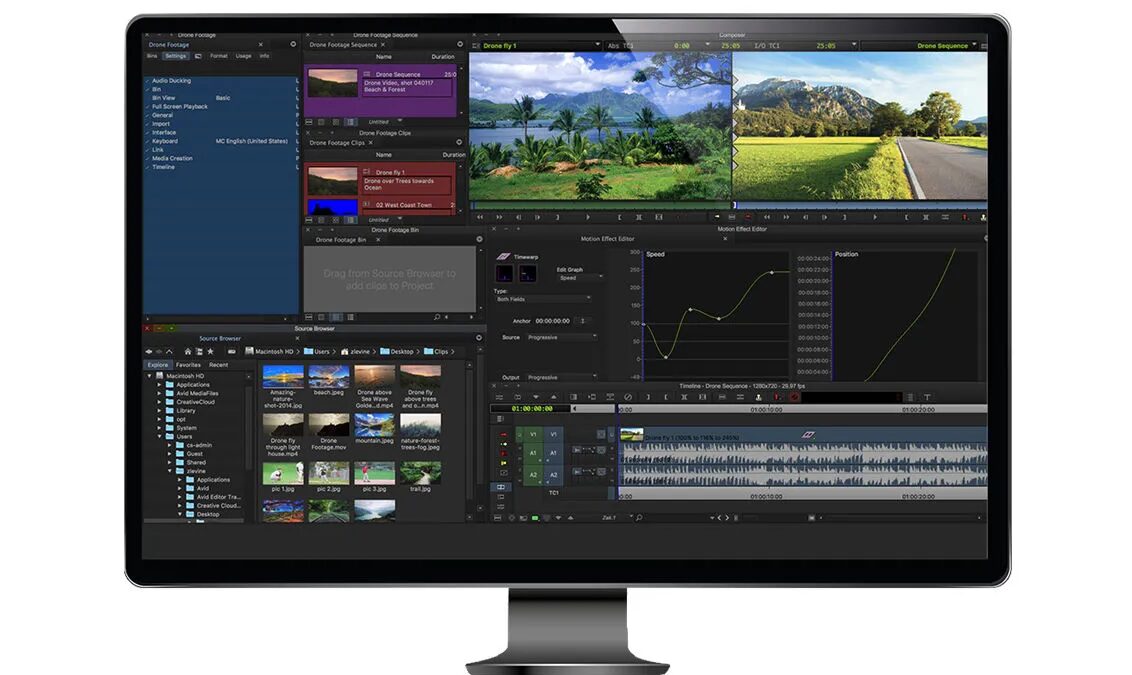Open the Edit Graph Speed dropdown
Viewport: 1132px width, 675px height.
pos(580,278)
